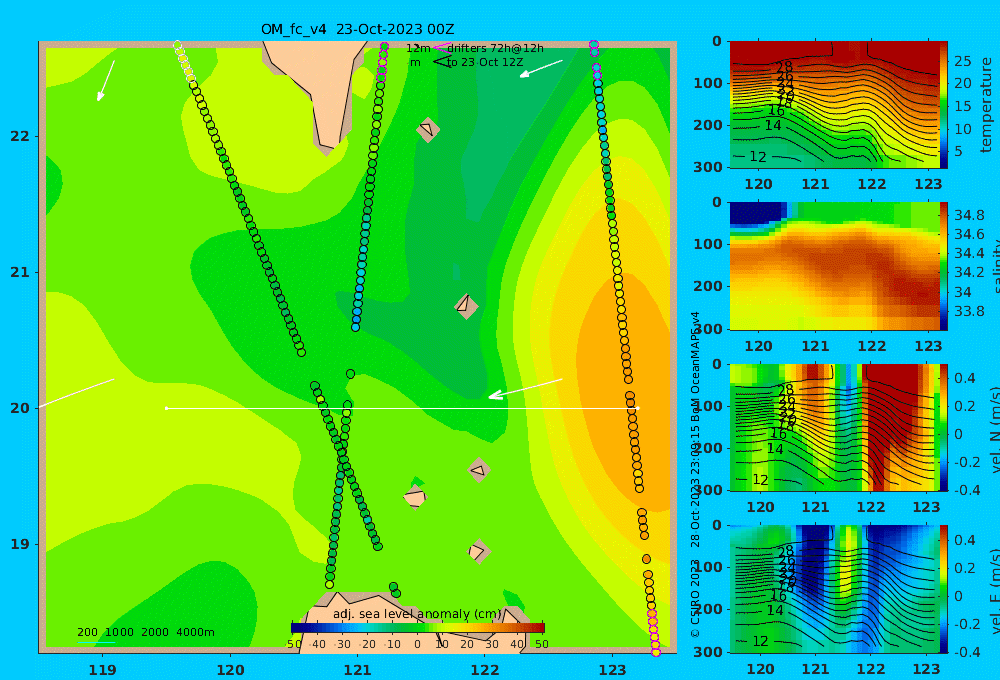The height and width of the screenshot is (680, 1000).
Task: Click the white current arrow in top-left of map
Action: click(x=105, y=81)
